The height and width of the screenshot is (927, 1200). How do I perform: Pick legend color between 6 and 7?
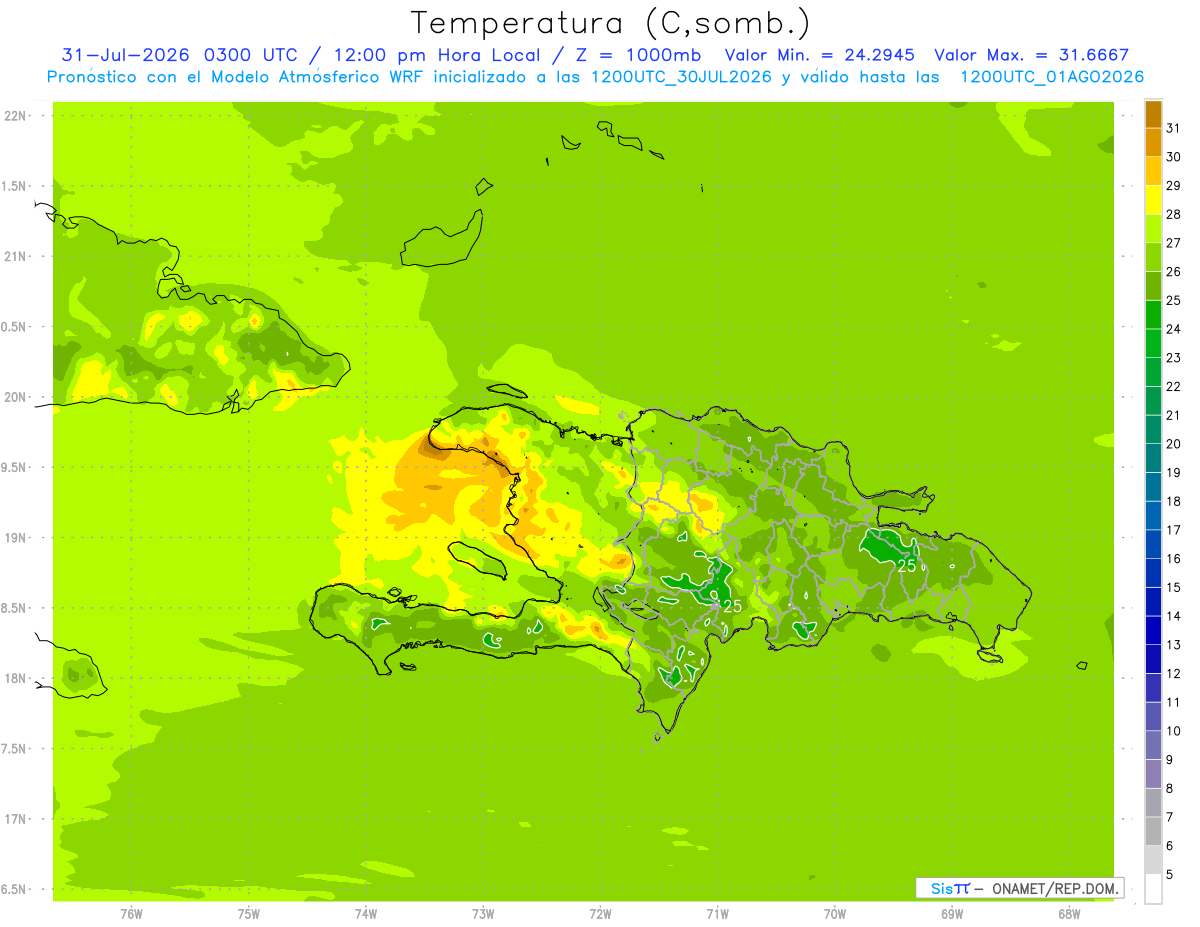click(1153, 831)
